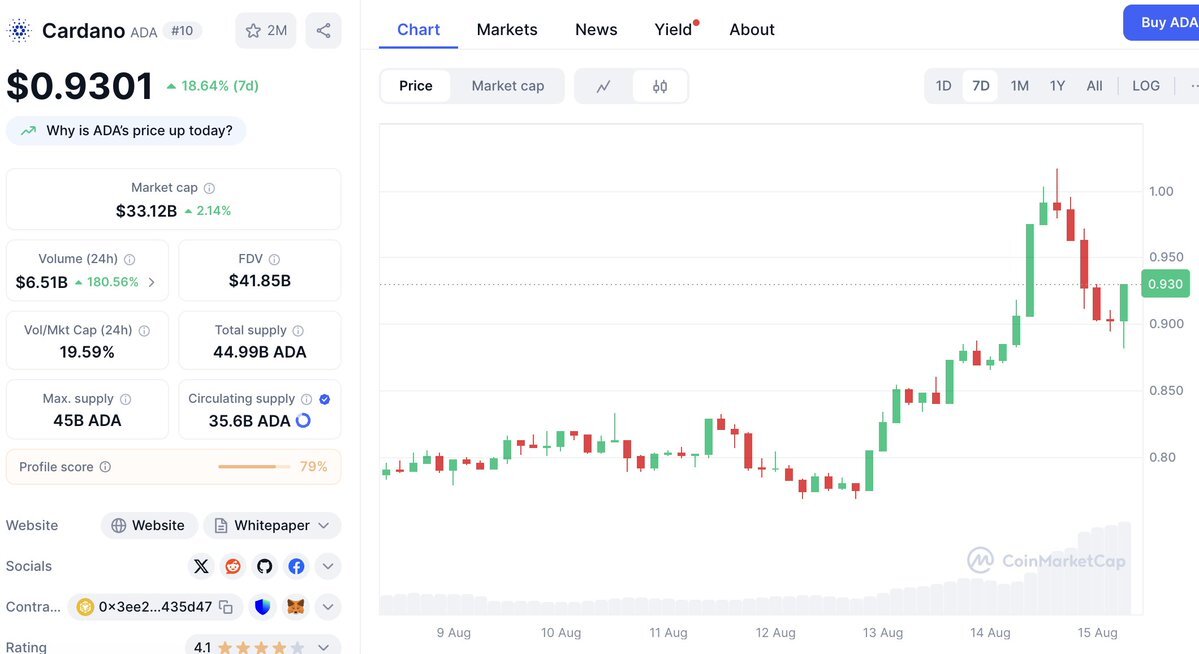The height and width of the screenshot is (654, 1199).
Task: Click the blue shield wallet icon
Action: 263,607
